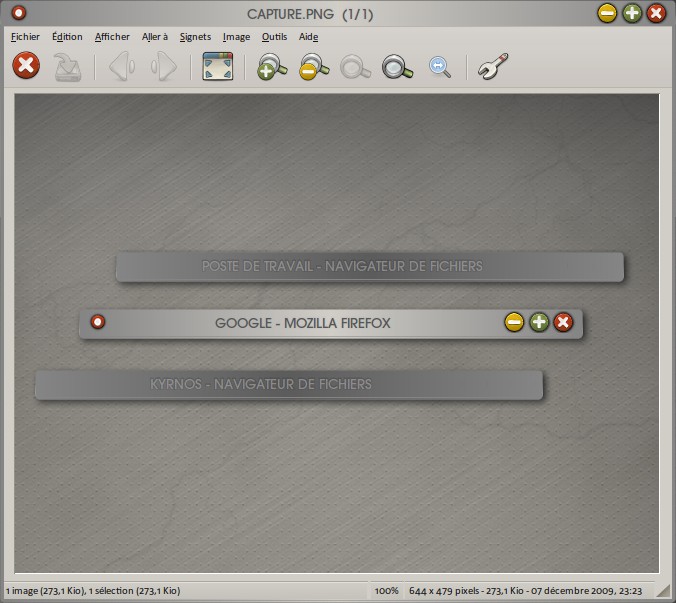Click the red circle menu icon on the Firefox bar

point(97,322)
